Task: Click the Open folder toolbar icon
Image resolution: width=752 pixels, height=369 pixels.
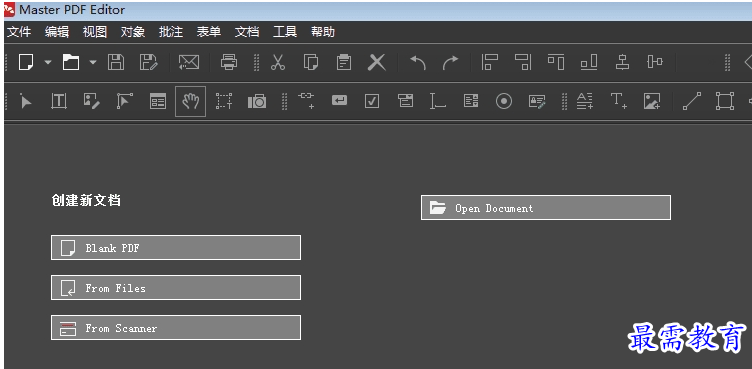Action: point(71,62)
